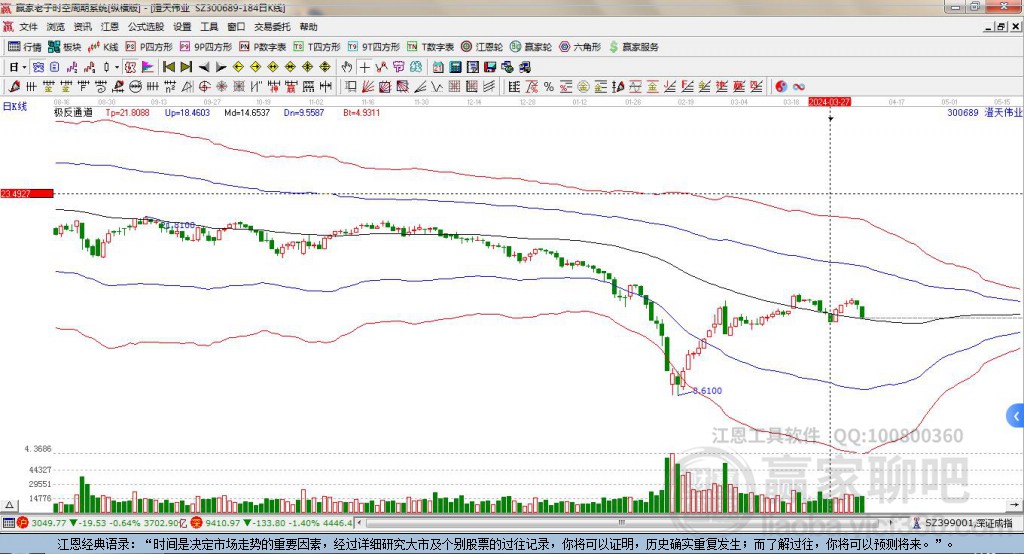
Task: Click the first yellow diamond arrow icon
Action: click(x=238, y=67)
